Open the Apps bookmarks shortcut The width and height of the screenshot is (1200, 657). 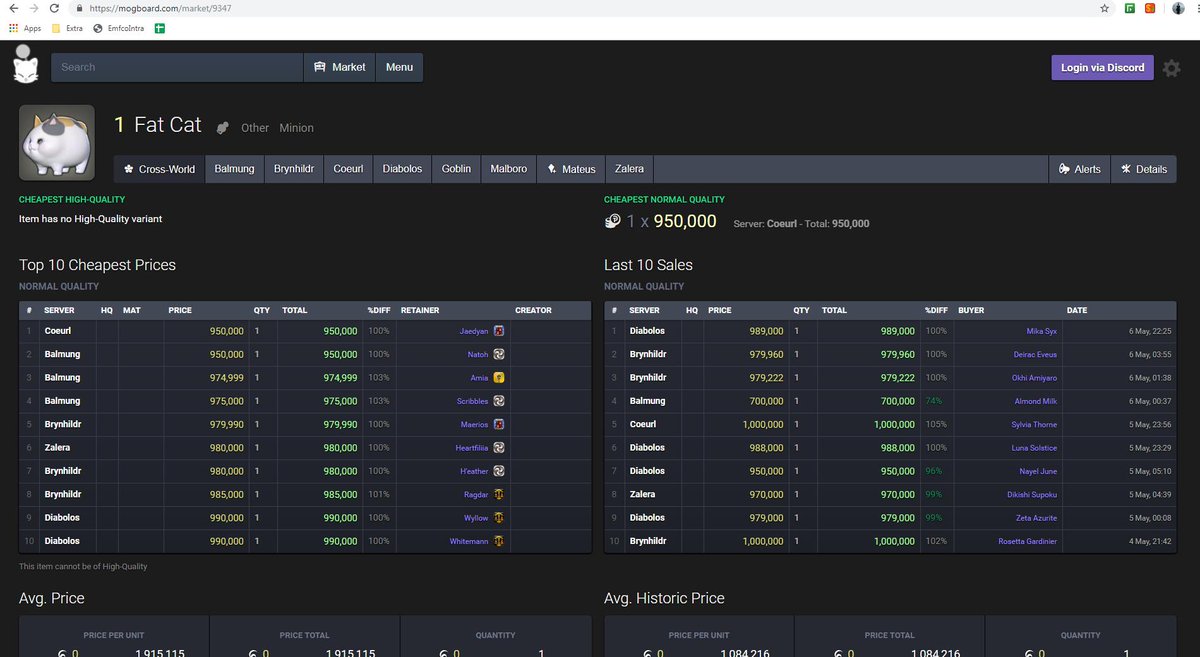25,28
